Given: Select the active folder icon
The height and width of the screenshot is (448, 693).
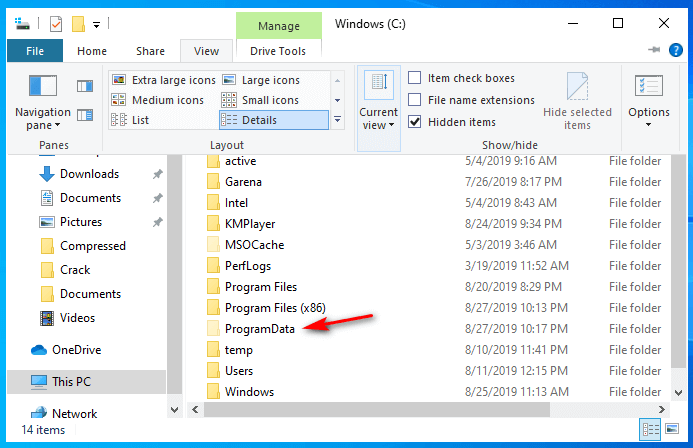Looking at the screenshot, I should coord(213,161).
